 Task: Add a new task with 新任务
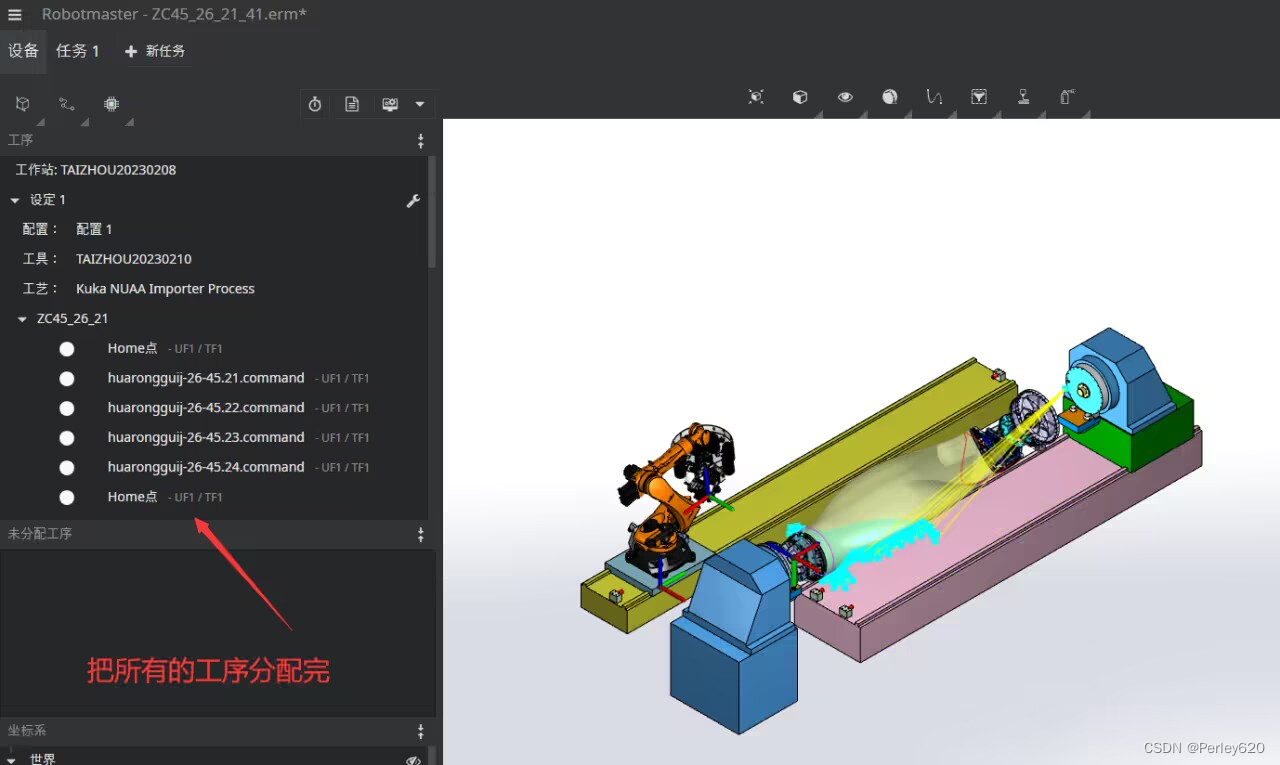coord(155,51)
